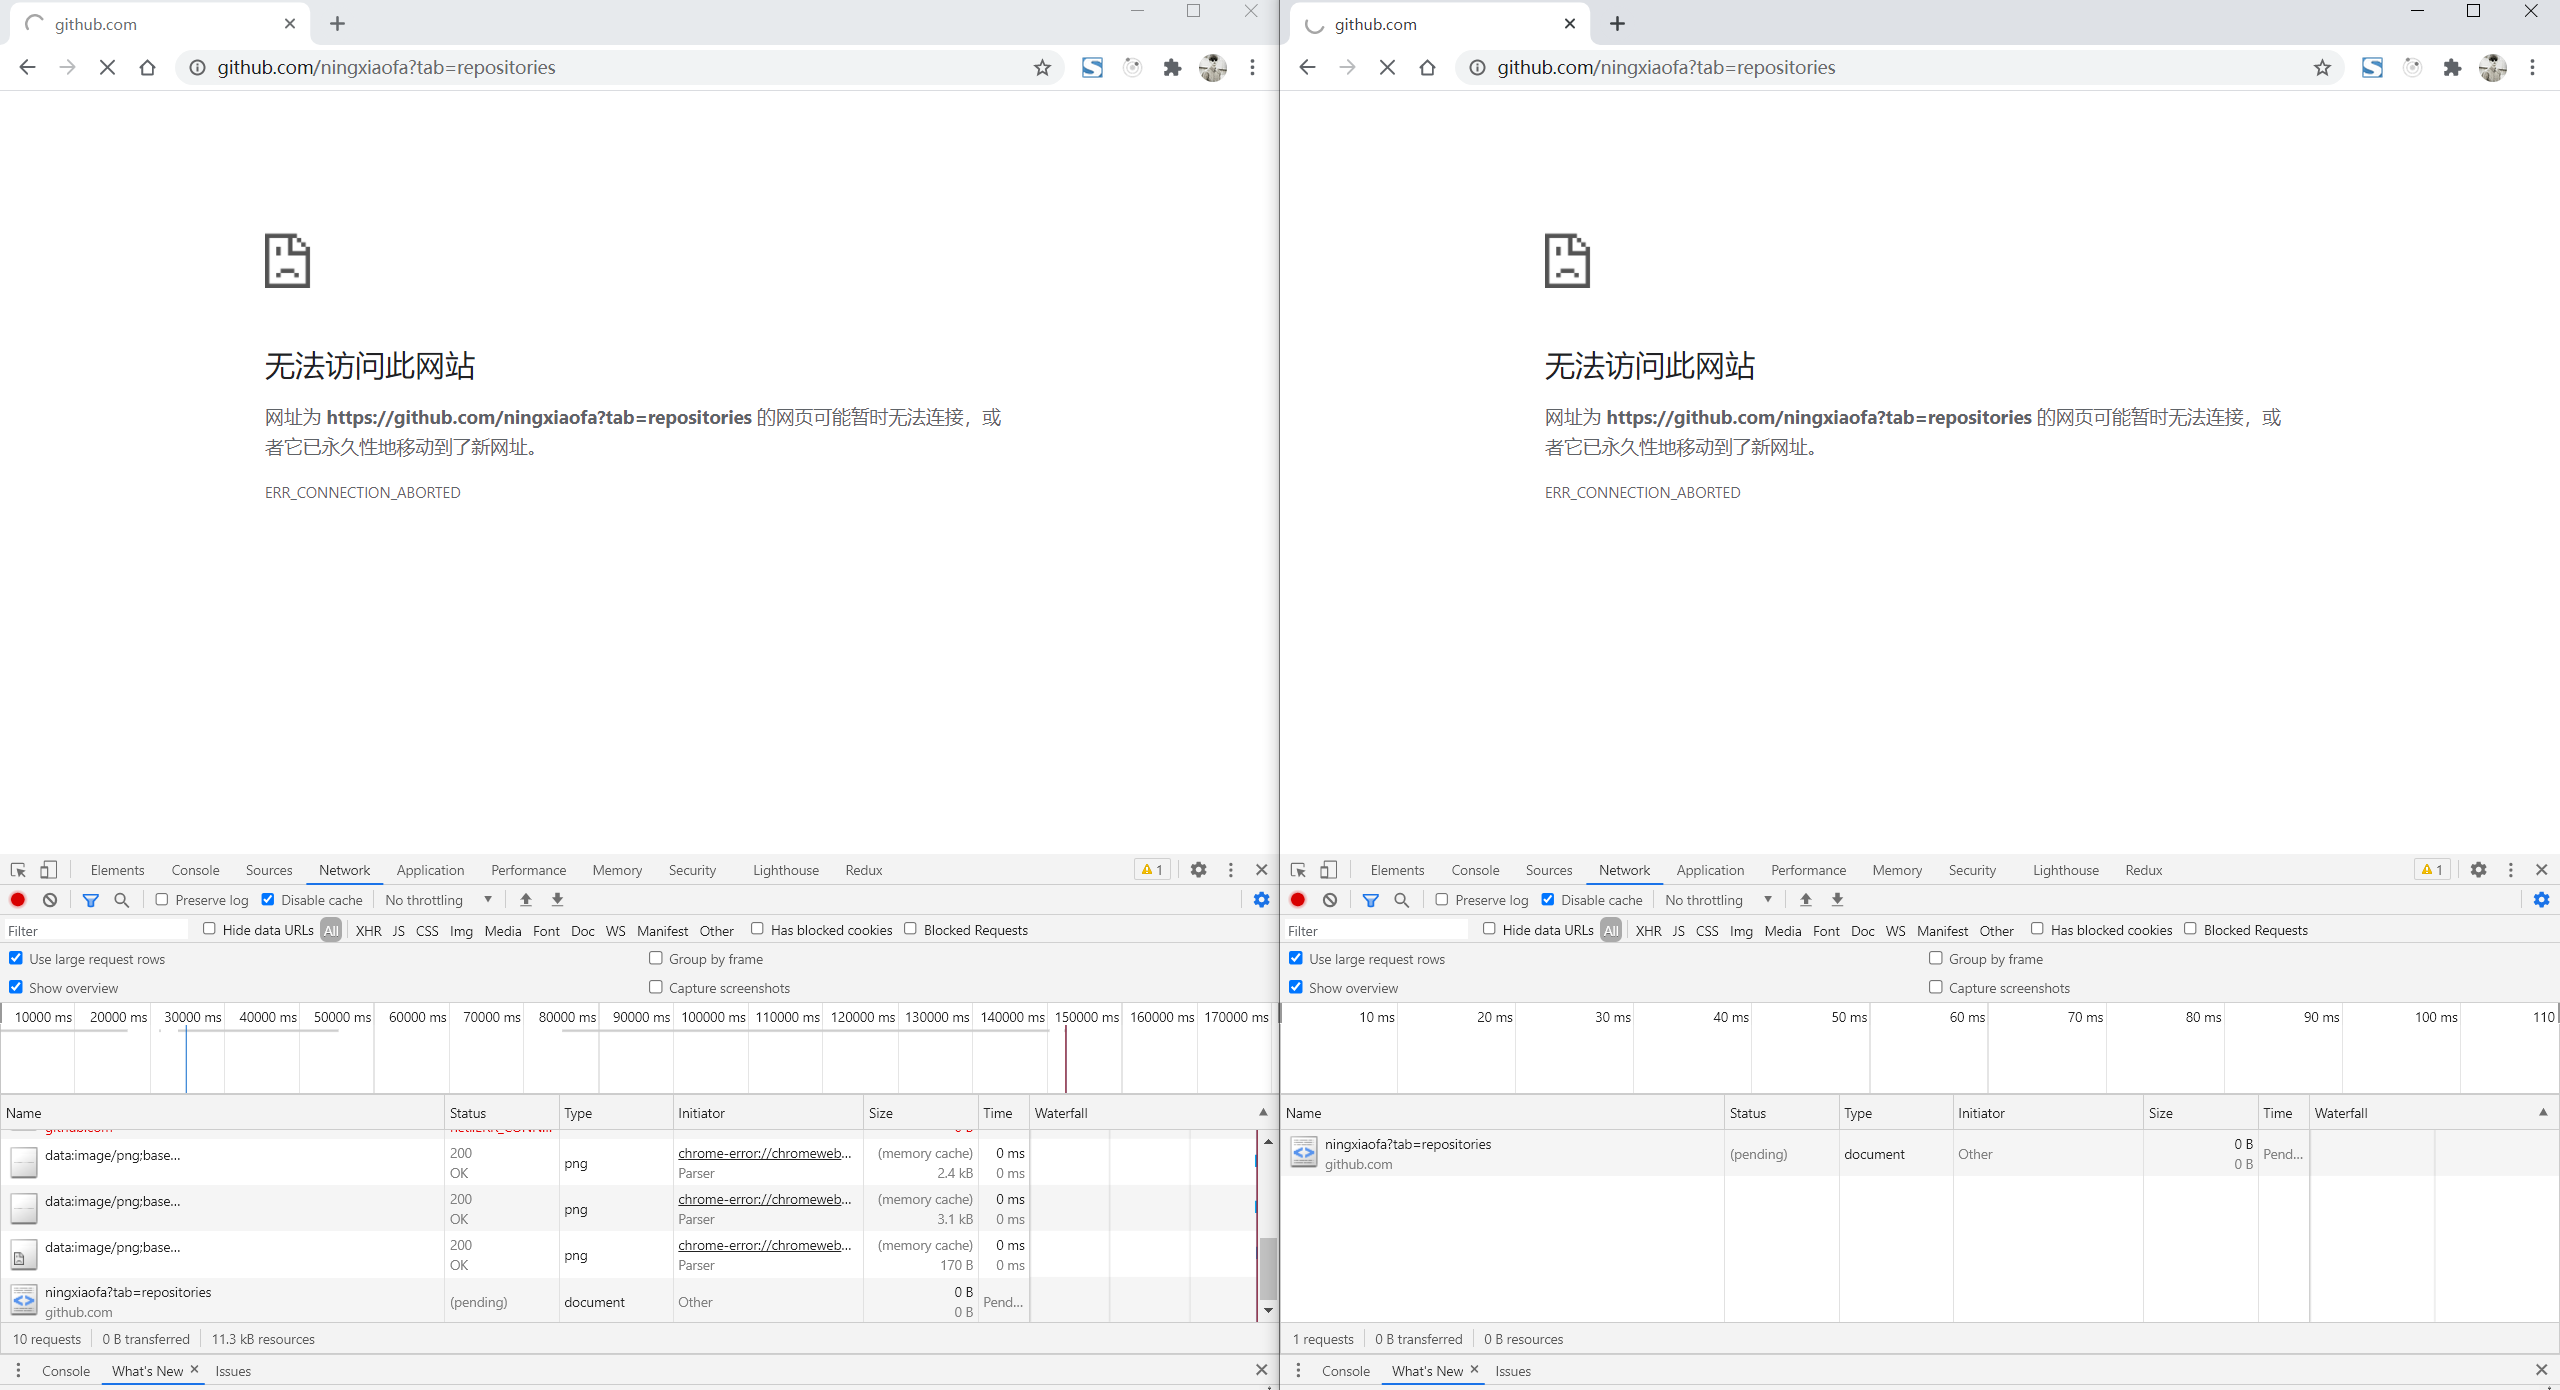
Task: Click export HAR download arrow in left DevTools
Action: (558, 900)
